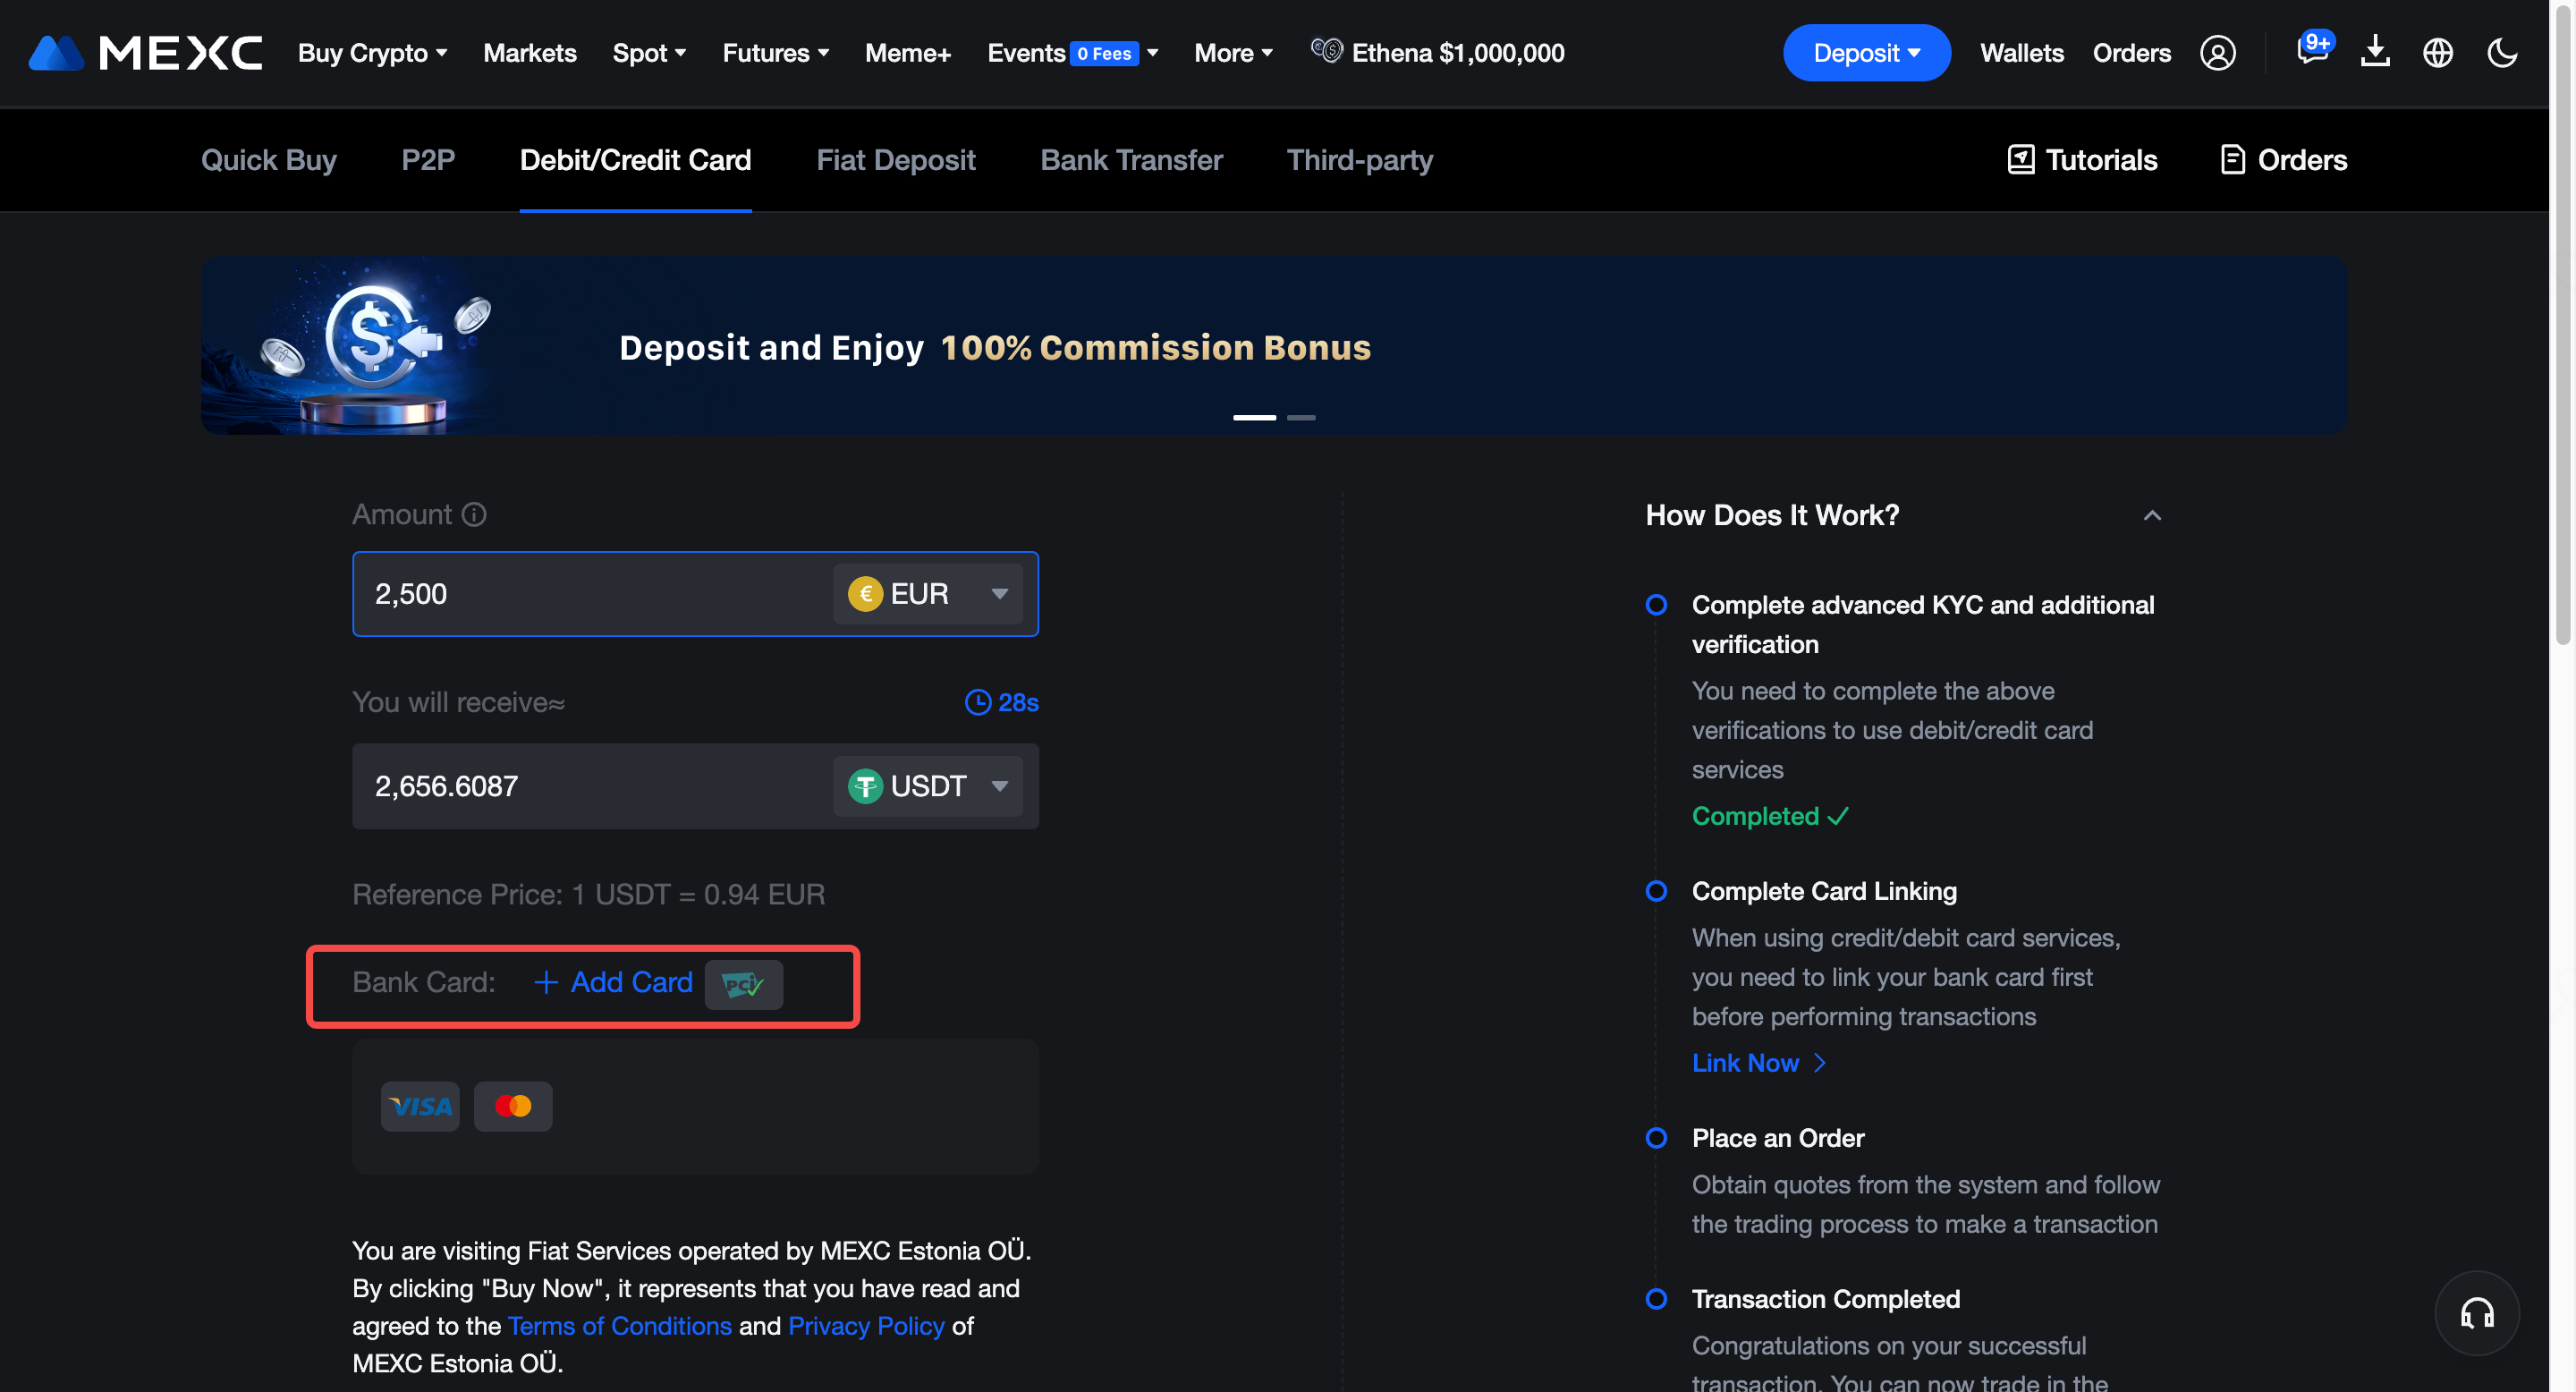Open the Meme+ menu item
The width and height of the screenshot is (2576, 1392).
pos(908,53)
